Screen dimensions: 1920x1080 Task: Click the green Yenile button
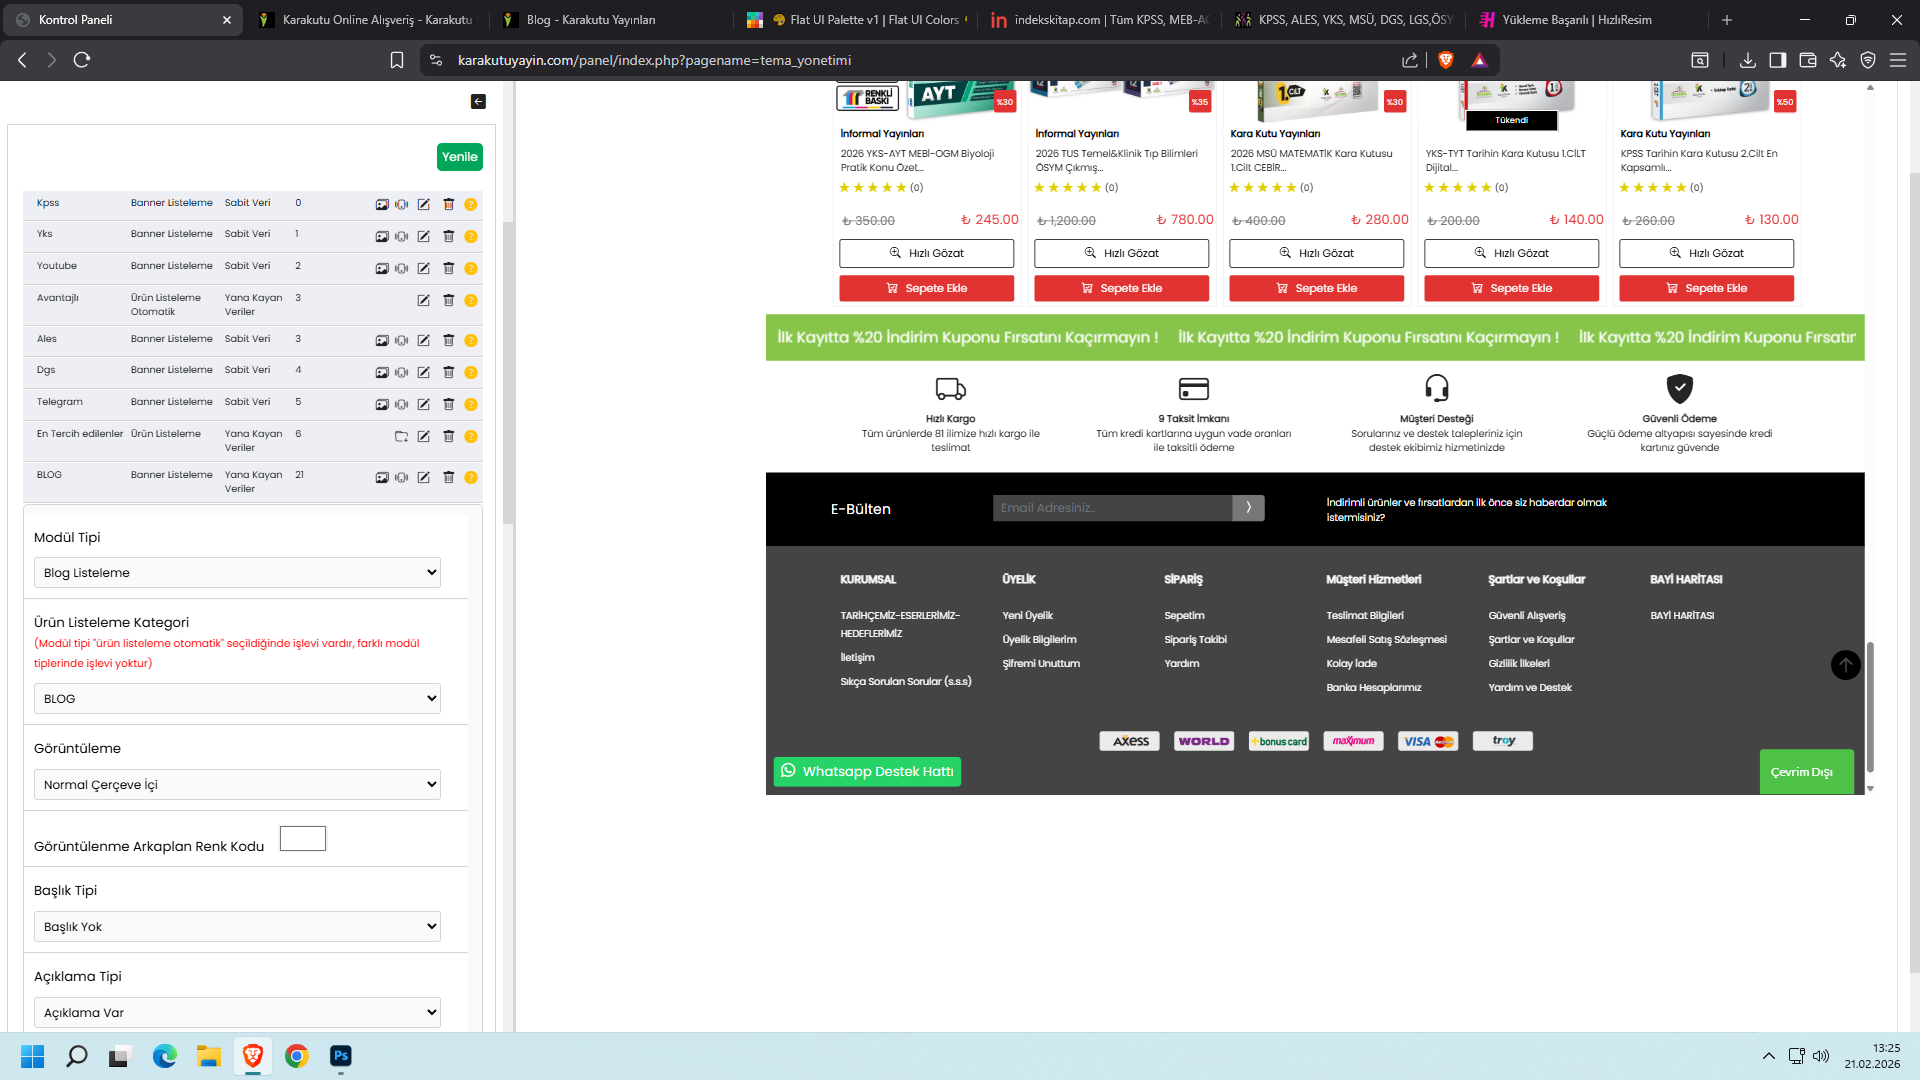(x=460, y=157)
